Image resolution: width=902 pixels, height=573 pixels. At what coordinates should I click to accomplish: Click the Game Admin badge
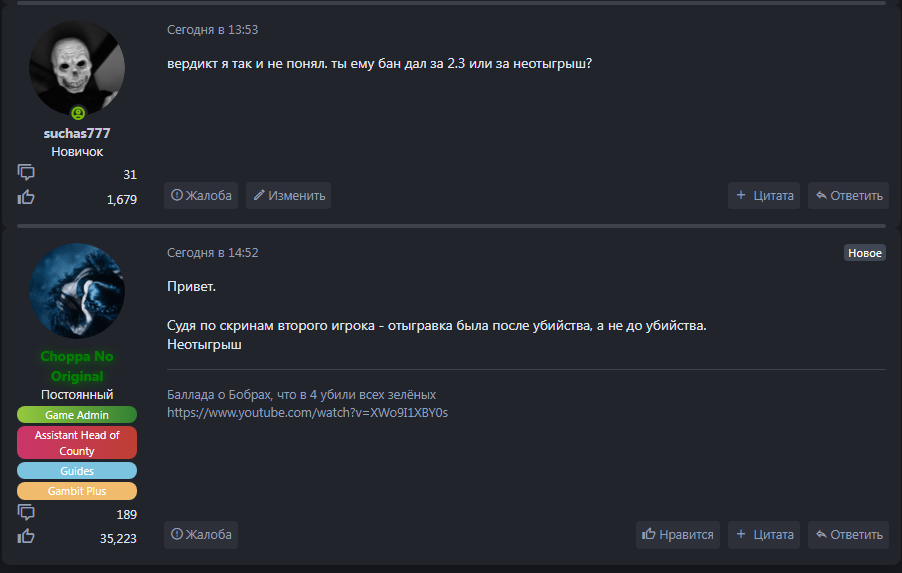[x=77, y=415]
